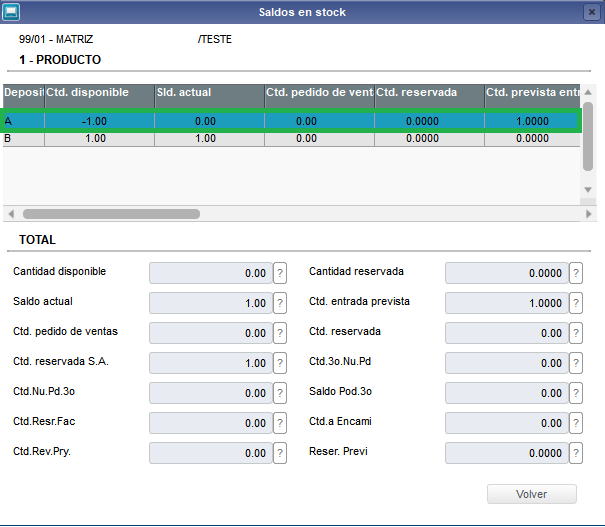Screen dimensions: 605x527
Task: Open help for Ctd.3o.Nu.Pd field
Action: click(x=576, y=363)
